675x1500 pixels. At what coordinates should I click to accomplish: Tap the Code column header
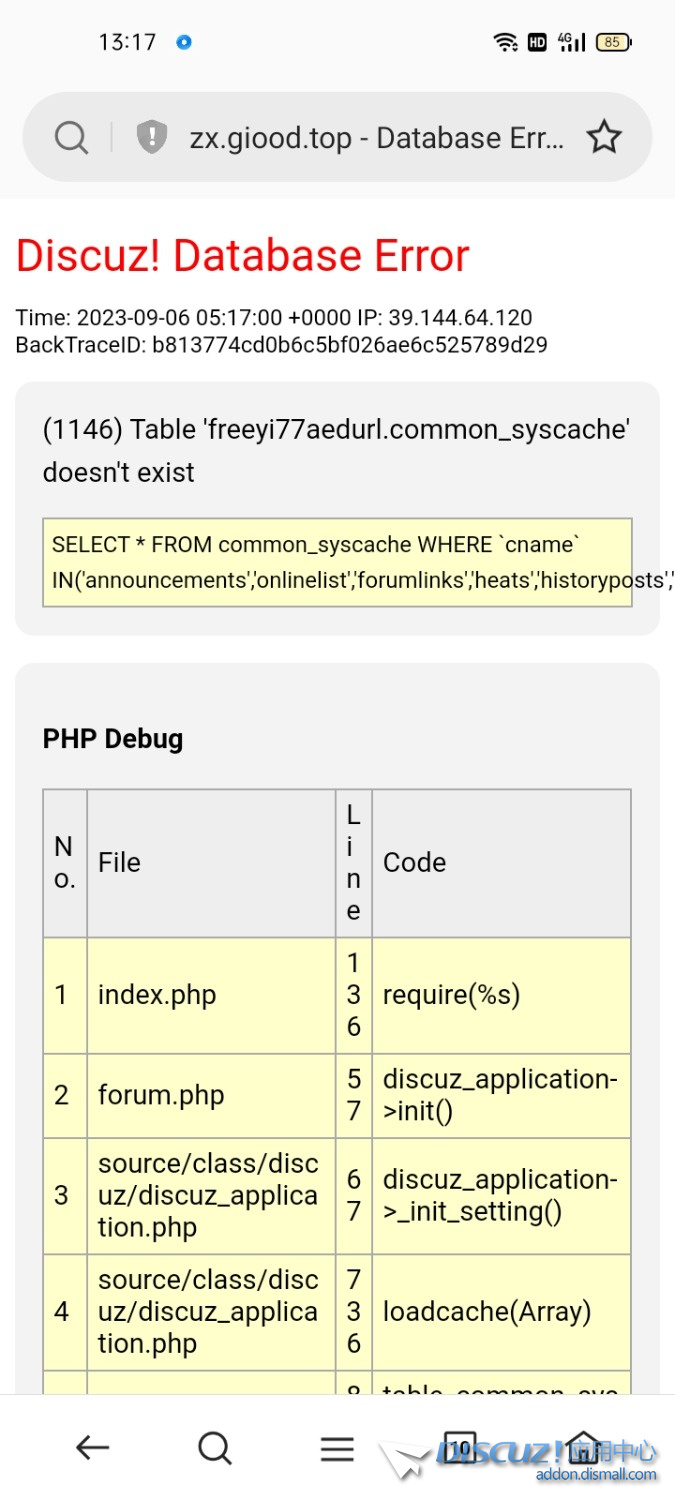pyautogui.click(x=500, y=862)
